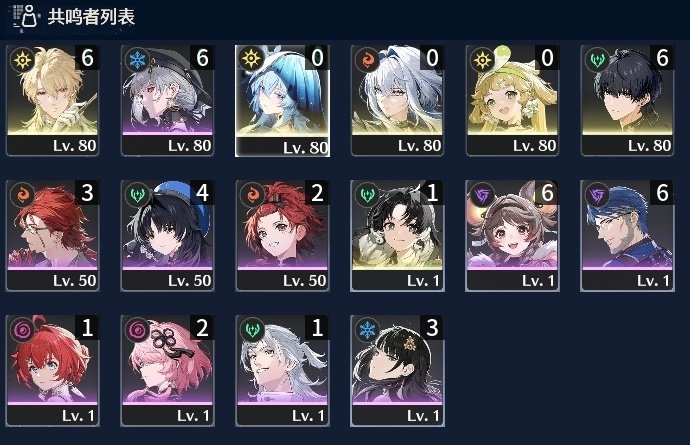Click the havoc swirl icon on red-haired Lv. 1 card

[22, 329]
